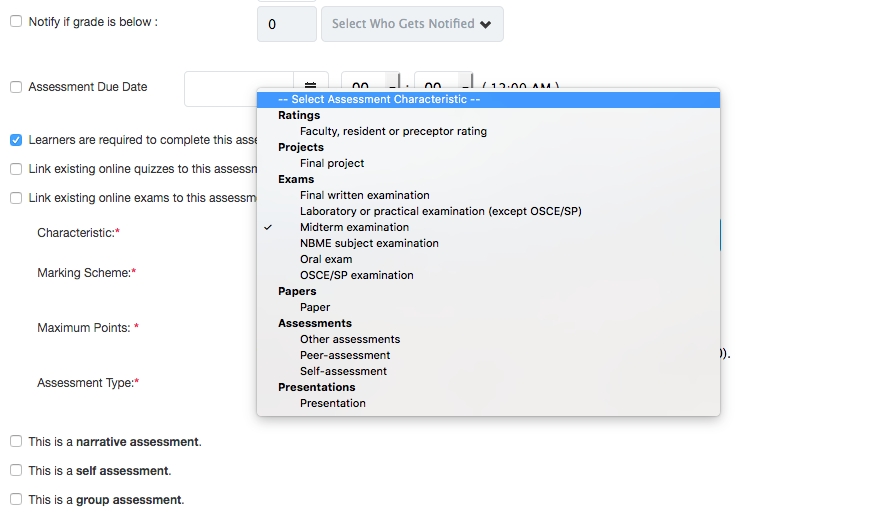Pick 'Final project' from the list
The height and width of the screenshot is (529, 871).
click(x=332, y=163)
